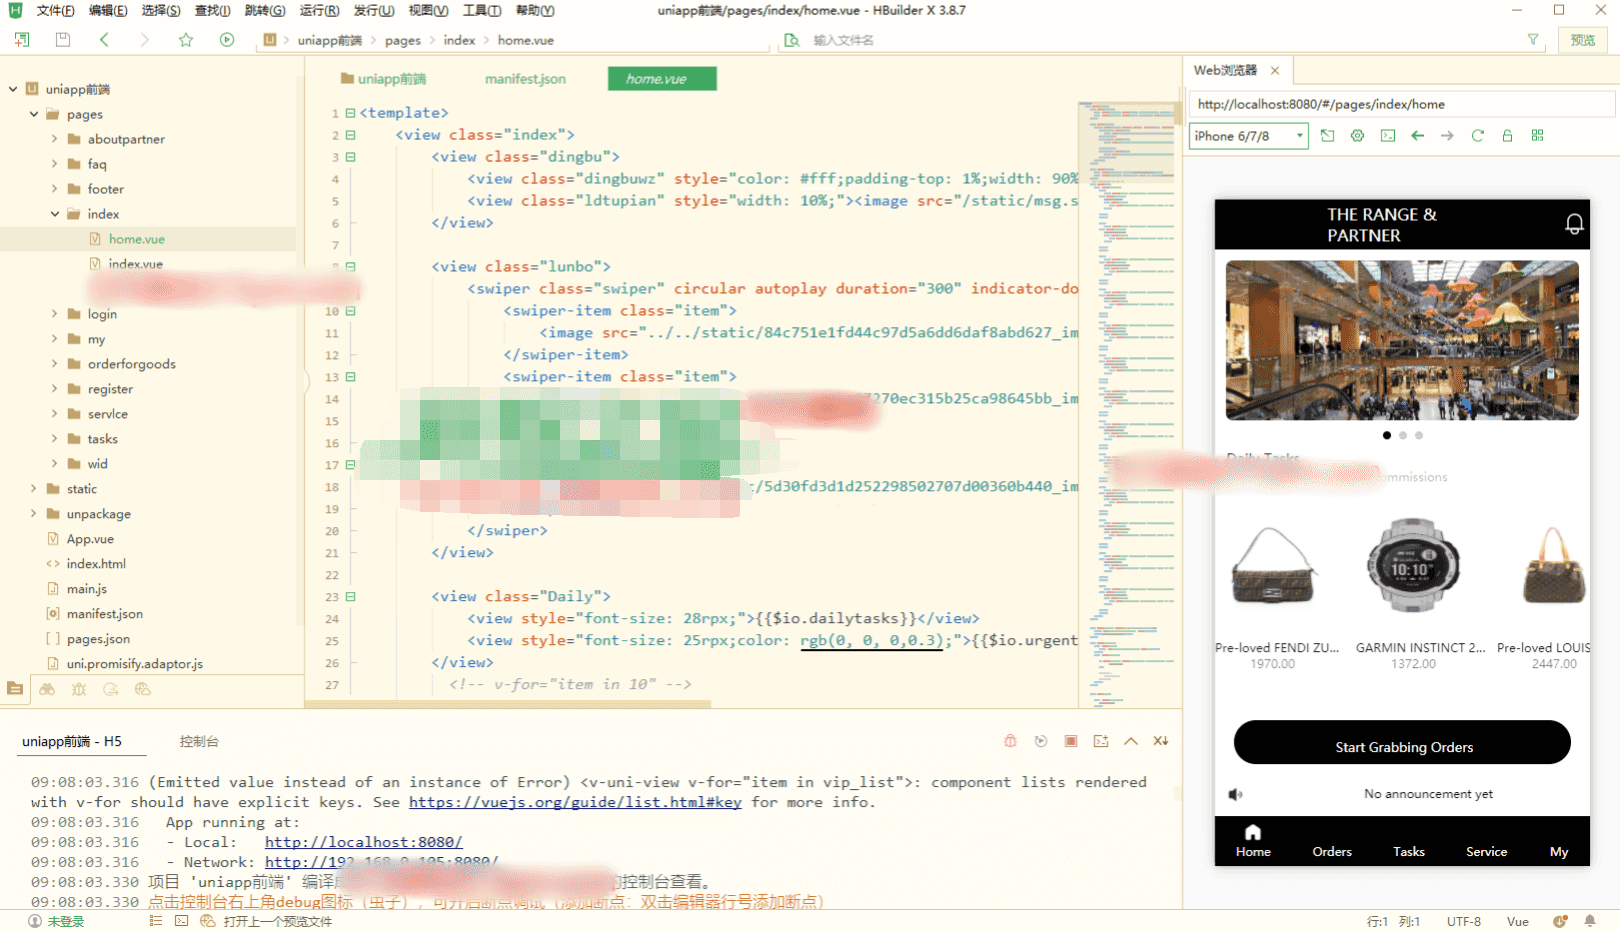
Task: Go back with the toolbar left arrow
Action: coord(104,40)
